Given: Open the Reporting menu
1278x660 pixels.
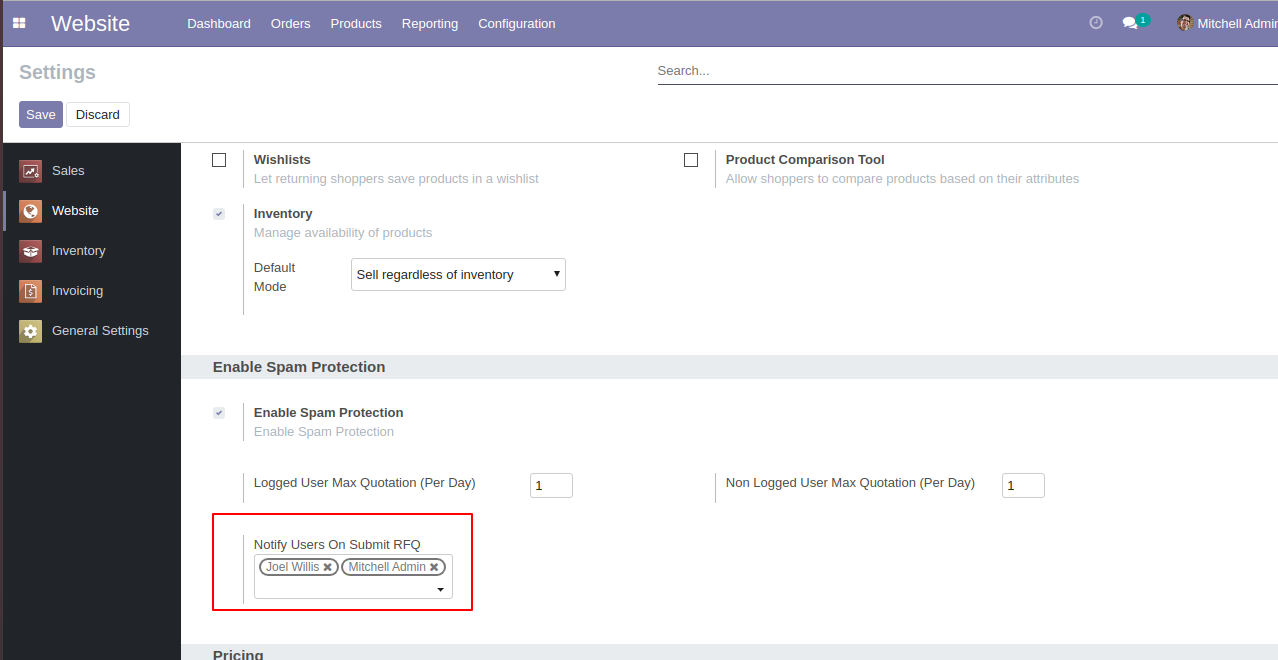Looking at the screenshot, I should click(x=430, y=23).
